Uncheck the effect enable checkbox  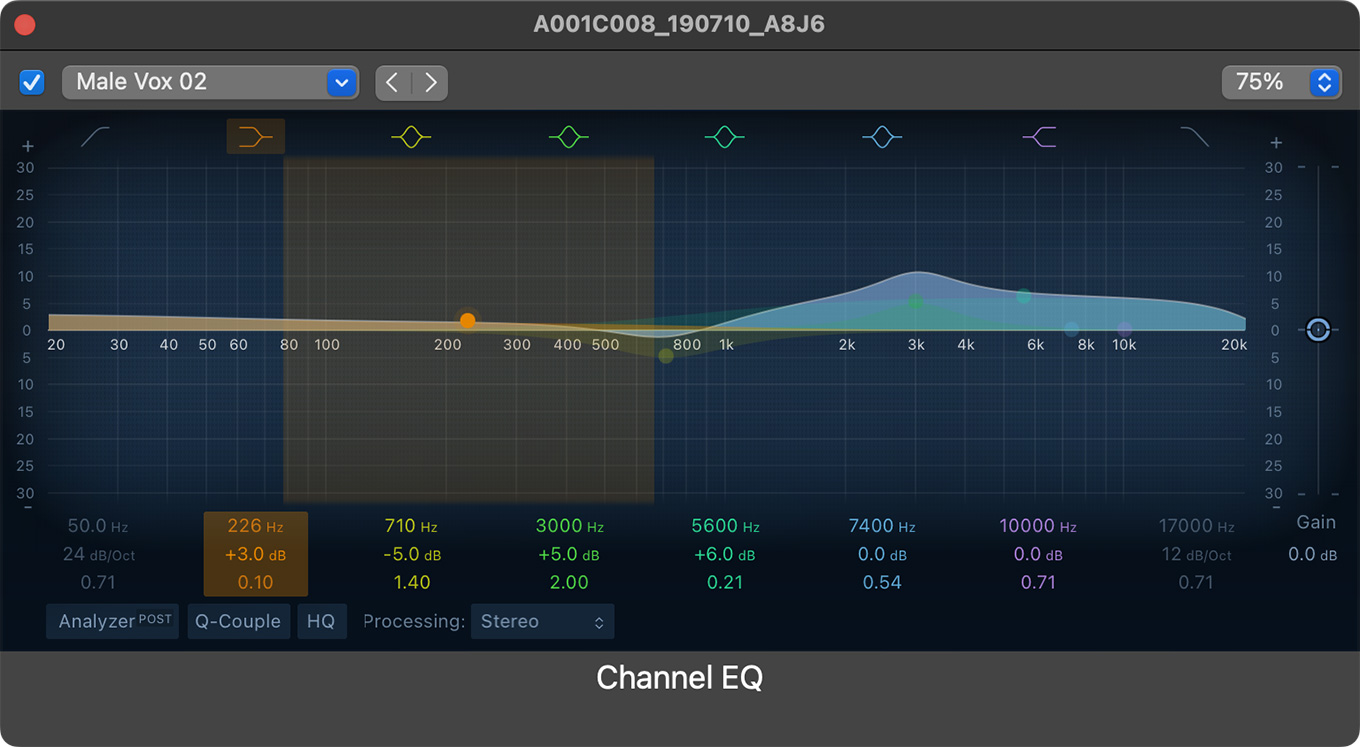pyautogui.click(x=32, y=82)
